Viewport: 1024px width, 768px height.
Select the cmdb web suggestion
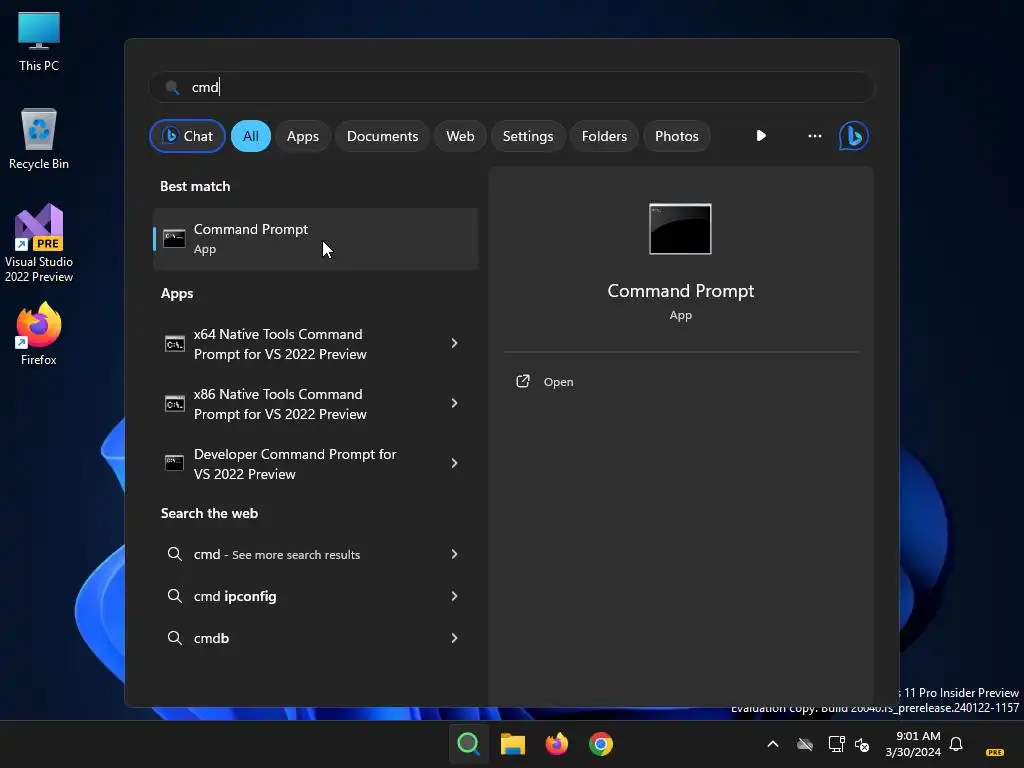tap(315, 638)
